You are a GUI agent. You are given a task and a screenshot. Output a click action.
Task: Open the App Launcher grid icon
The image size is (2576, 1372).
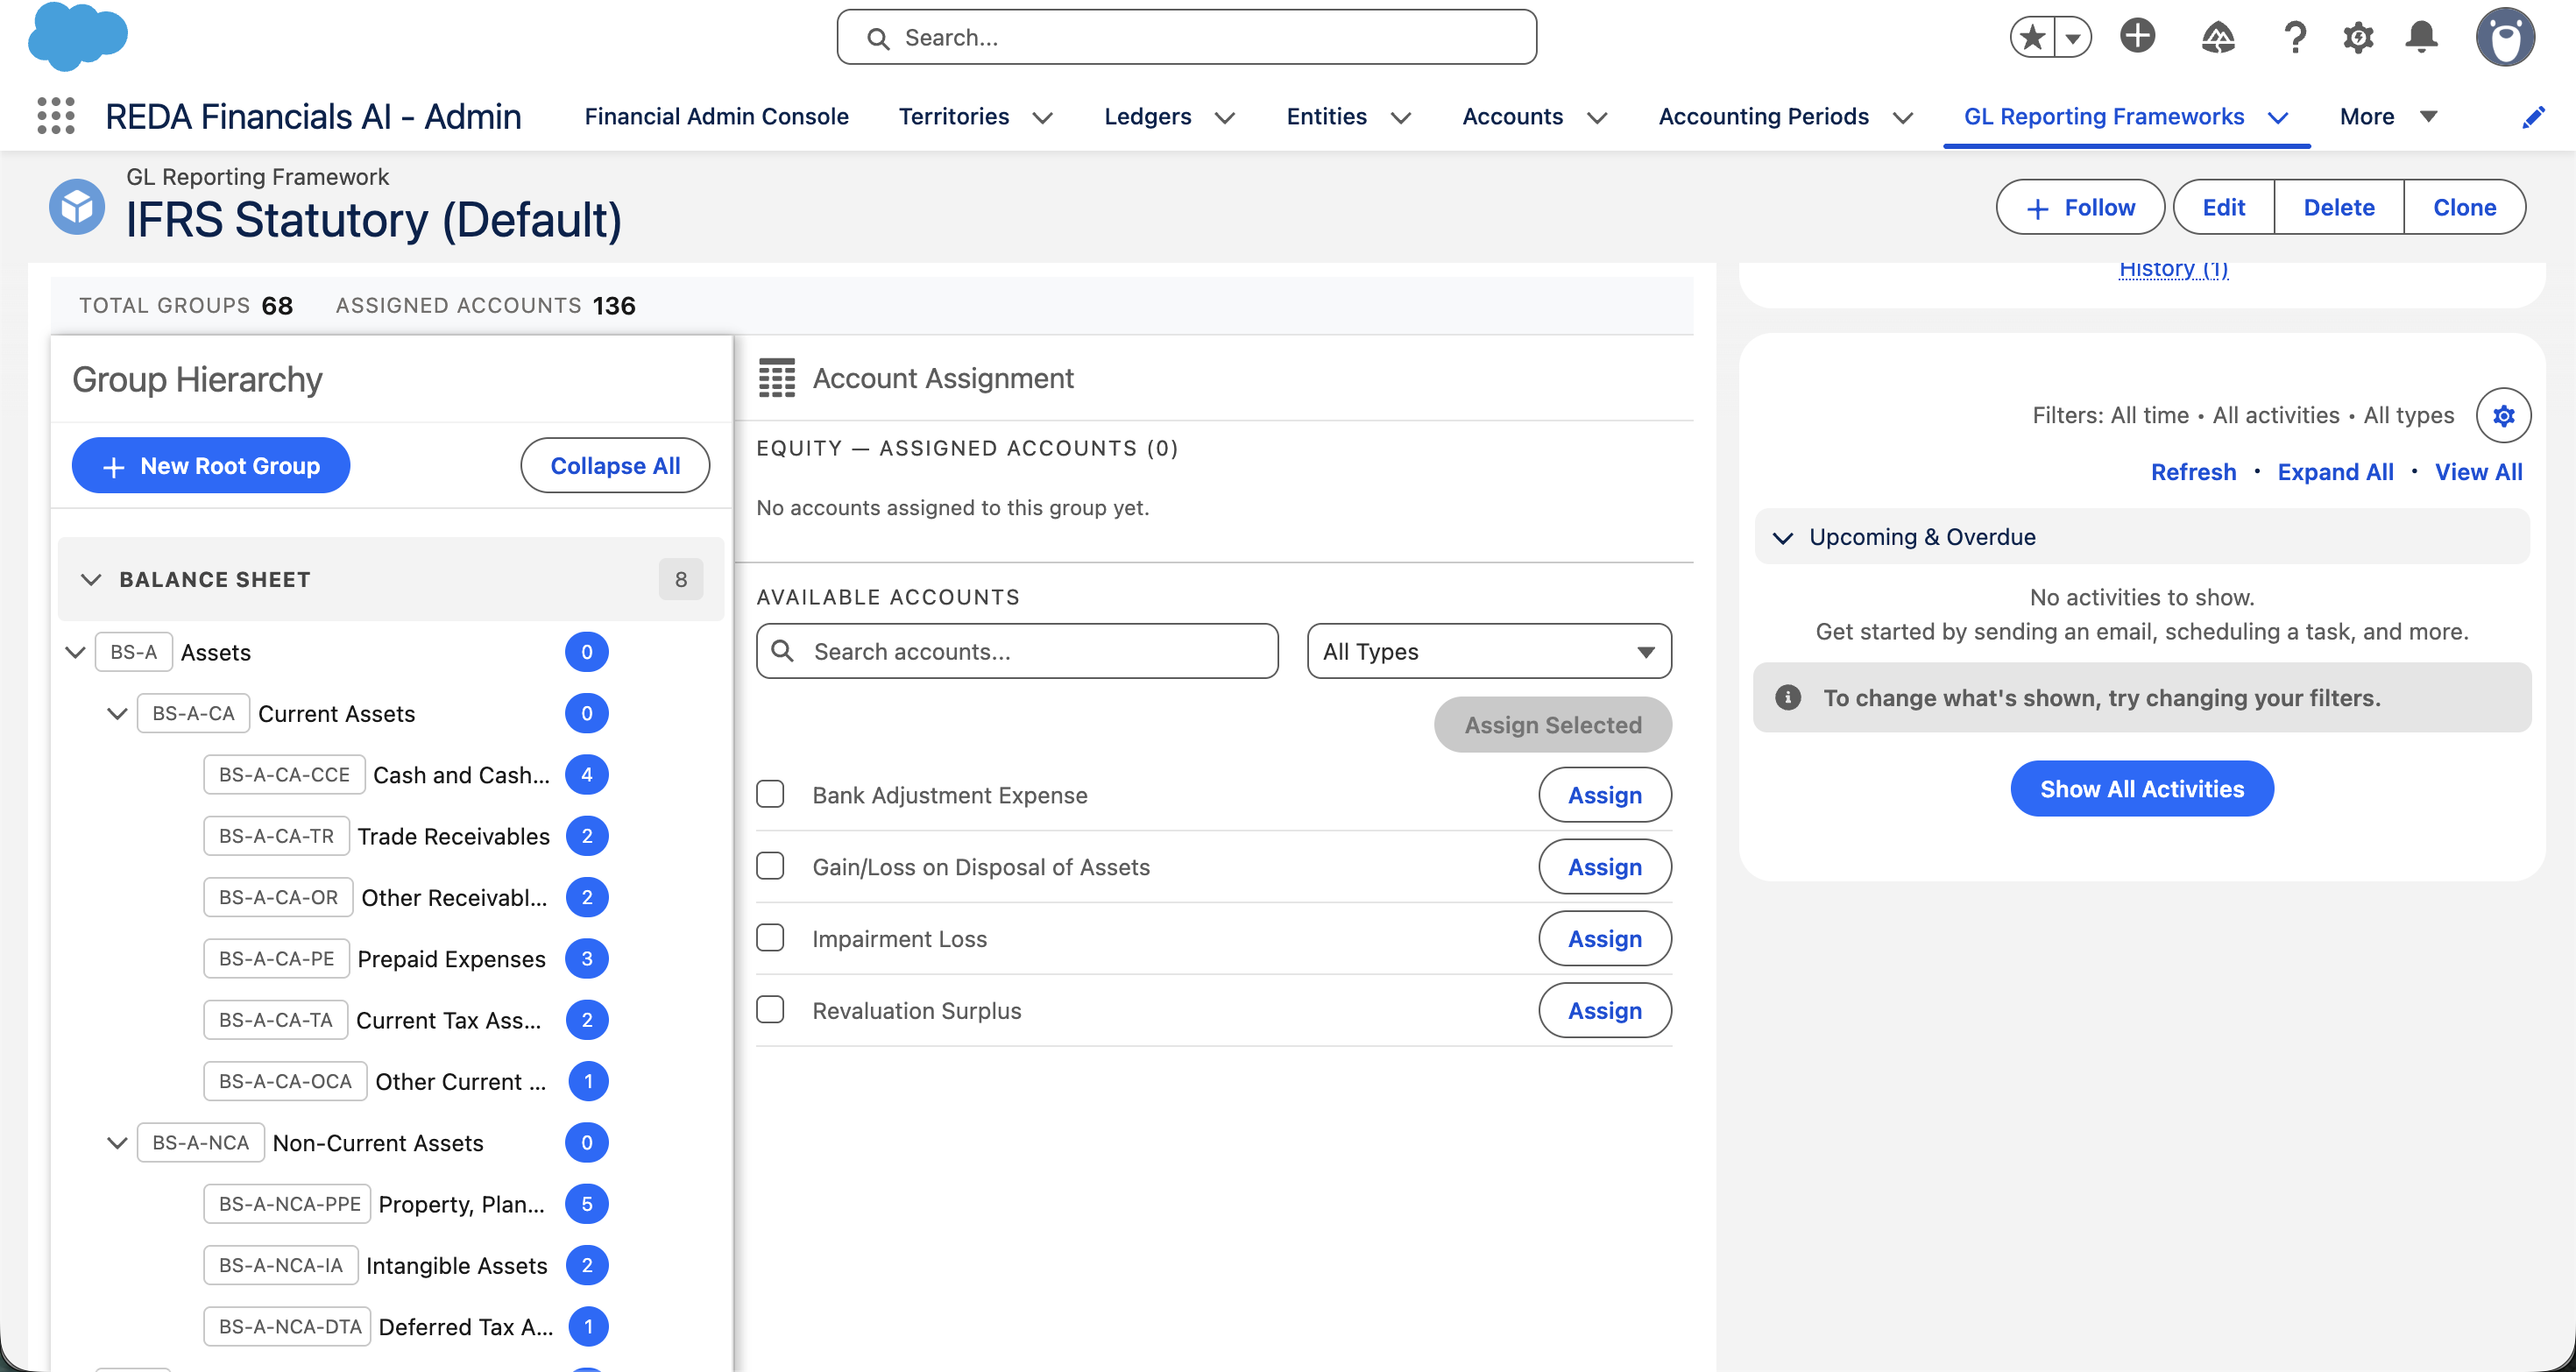56,116
